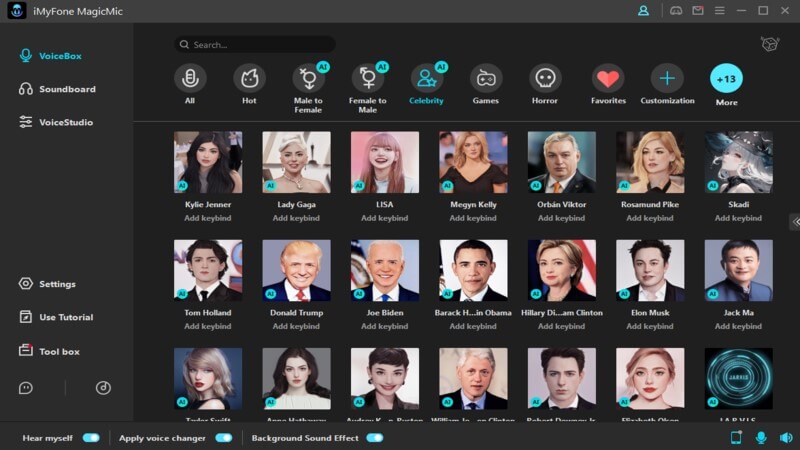Add keybind for Elon Musk
Viewport: 800px width, 450px height.
(650, 326)
